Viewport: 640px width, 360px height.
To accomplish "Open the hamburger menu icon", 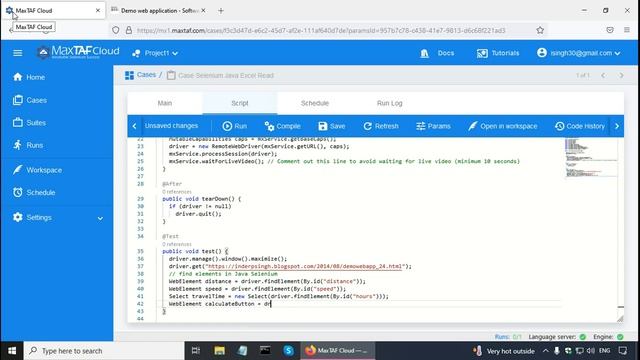I will pyautogui.click(x=18, y=53).
